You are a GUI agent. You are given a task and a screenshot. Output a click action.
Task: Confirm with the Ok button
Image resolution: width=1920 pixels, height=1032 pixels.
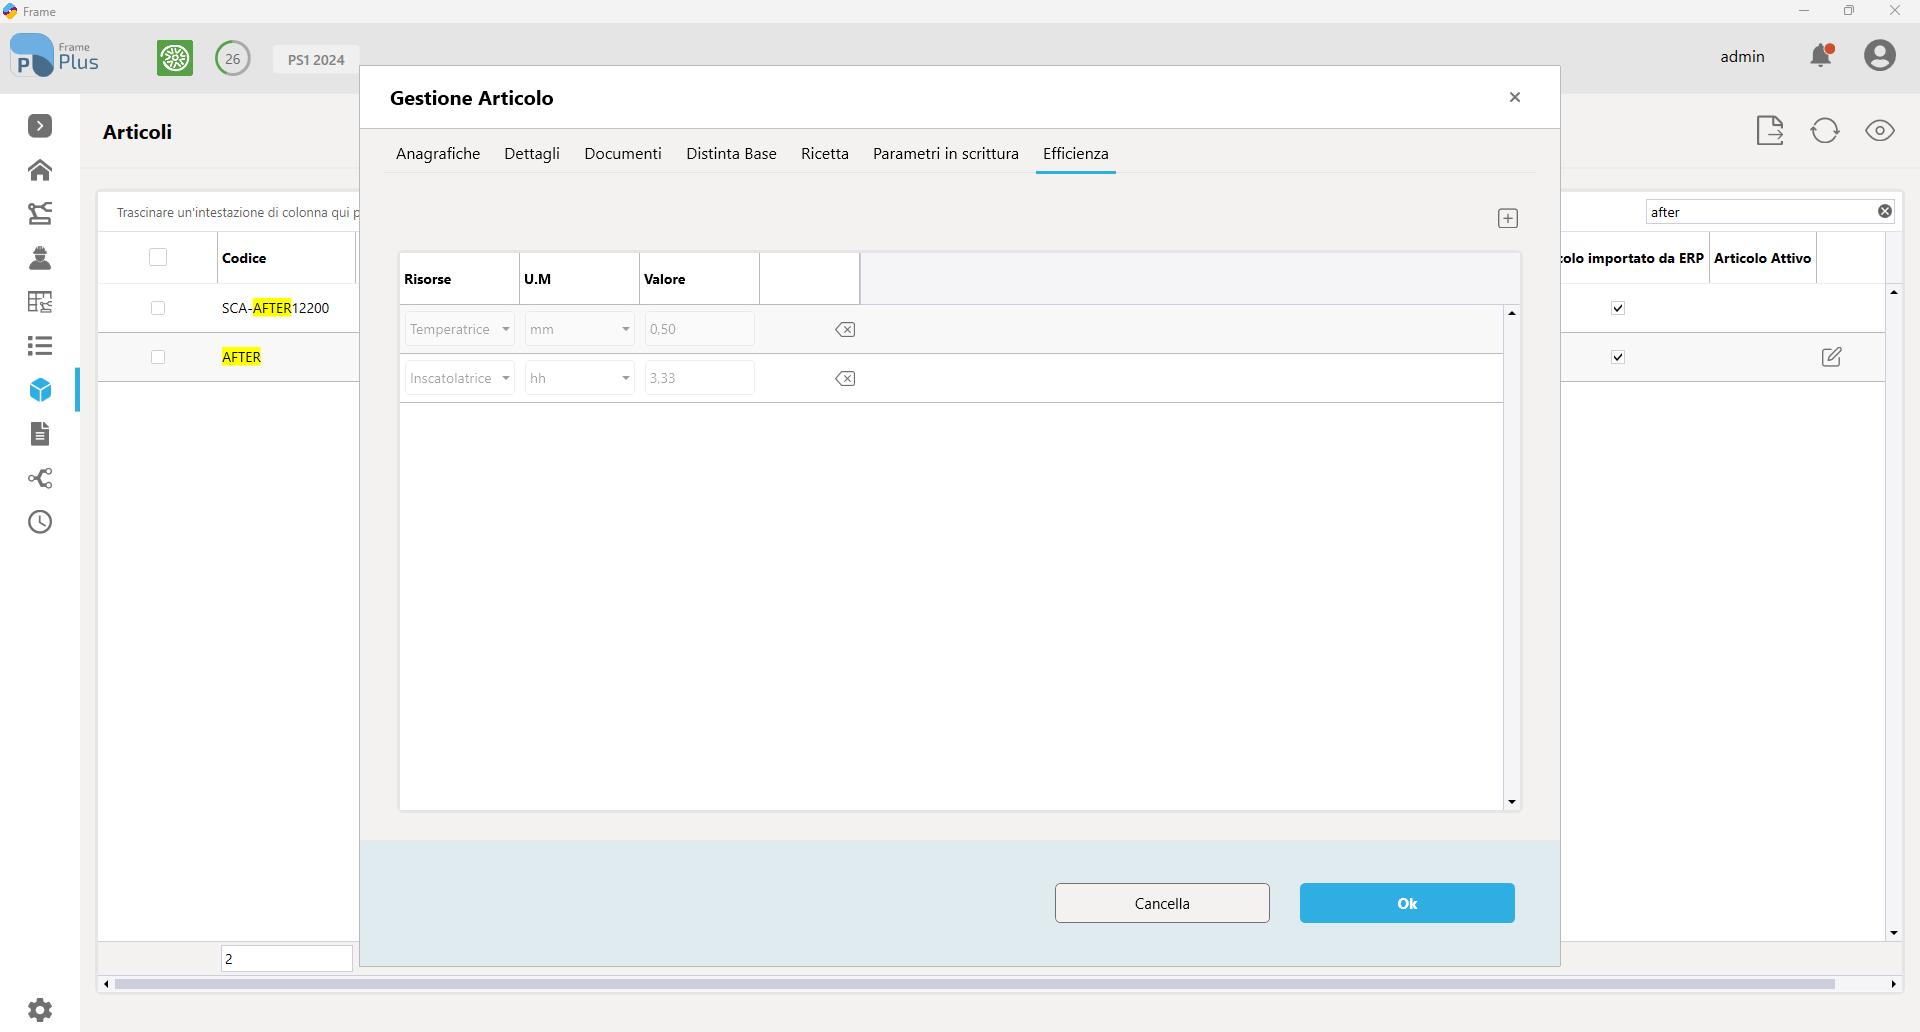pos(1407,903)
